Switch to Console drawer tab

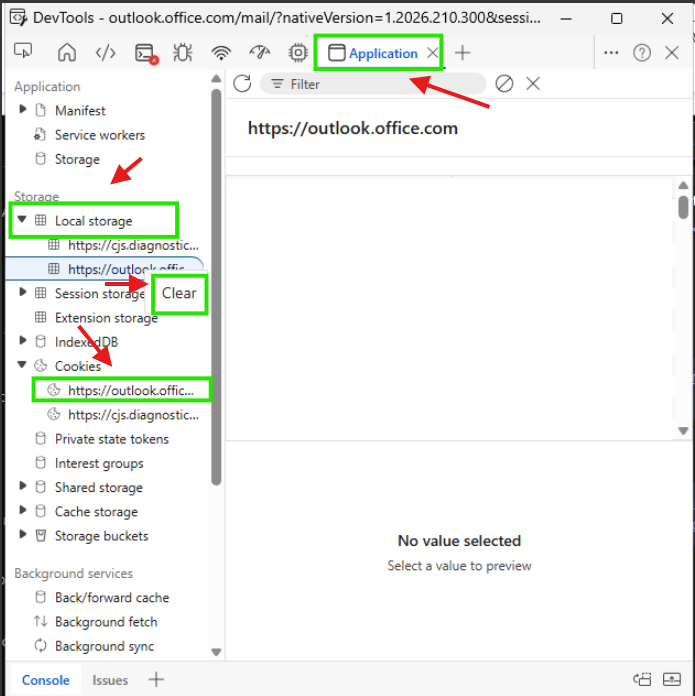pyautogui.click(x=46, y=680)
